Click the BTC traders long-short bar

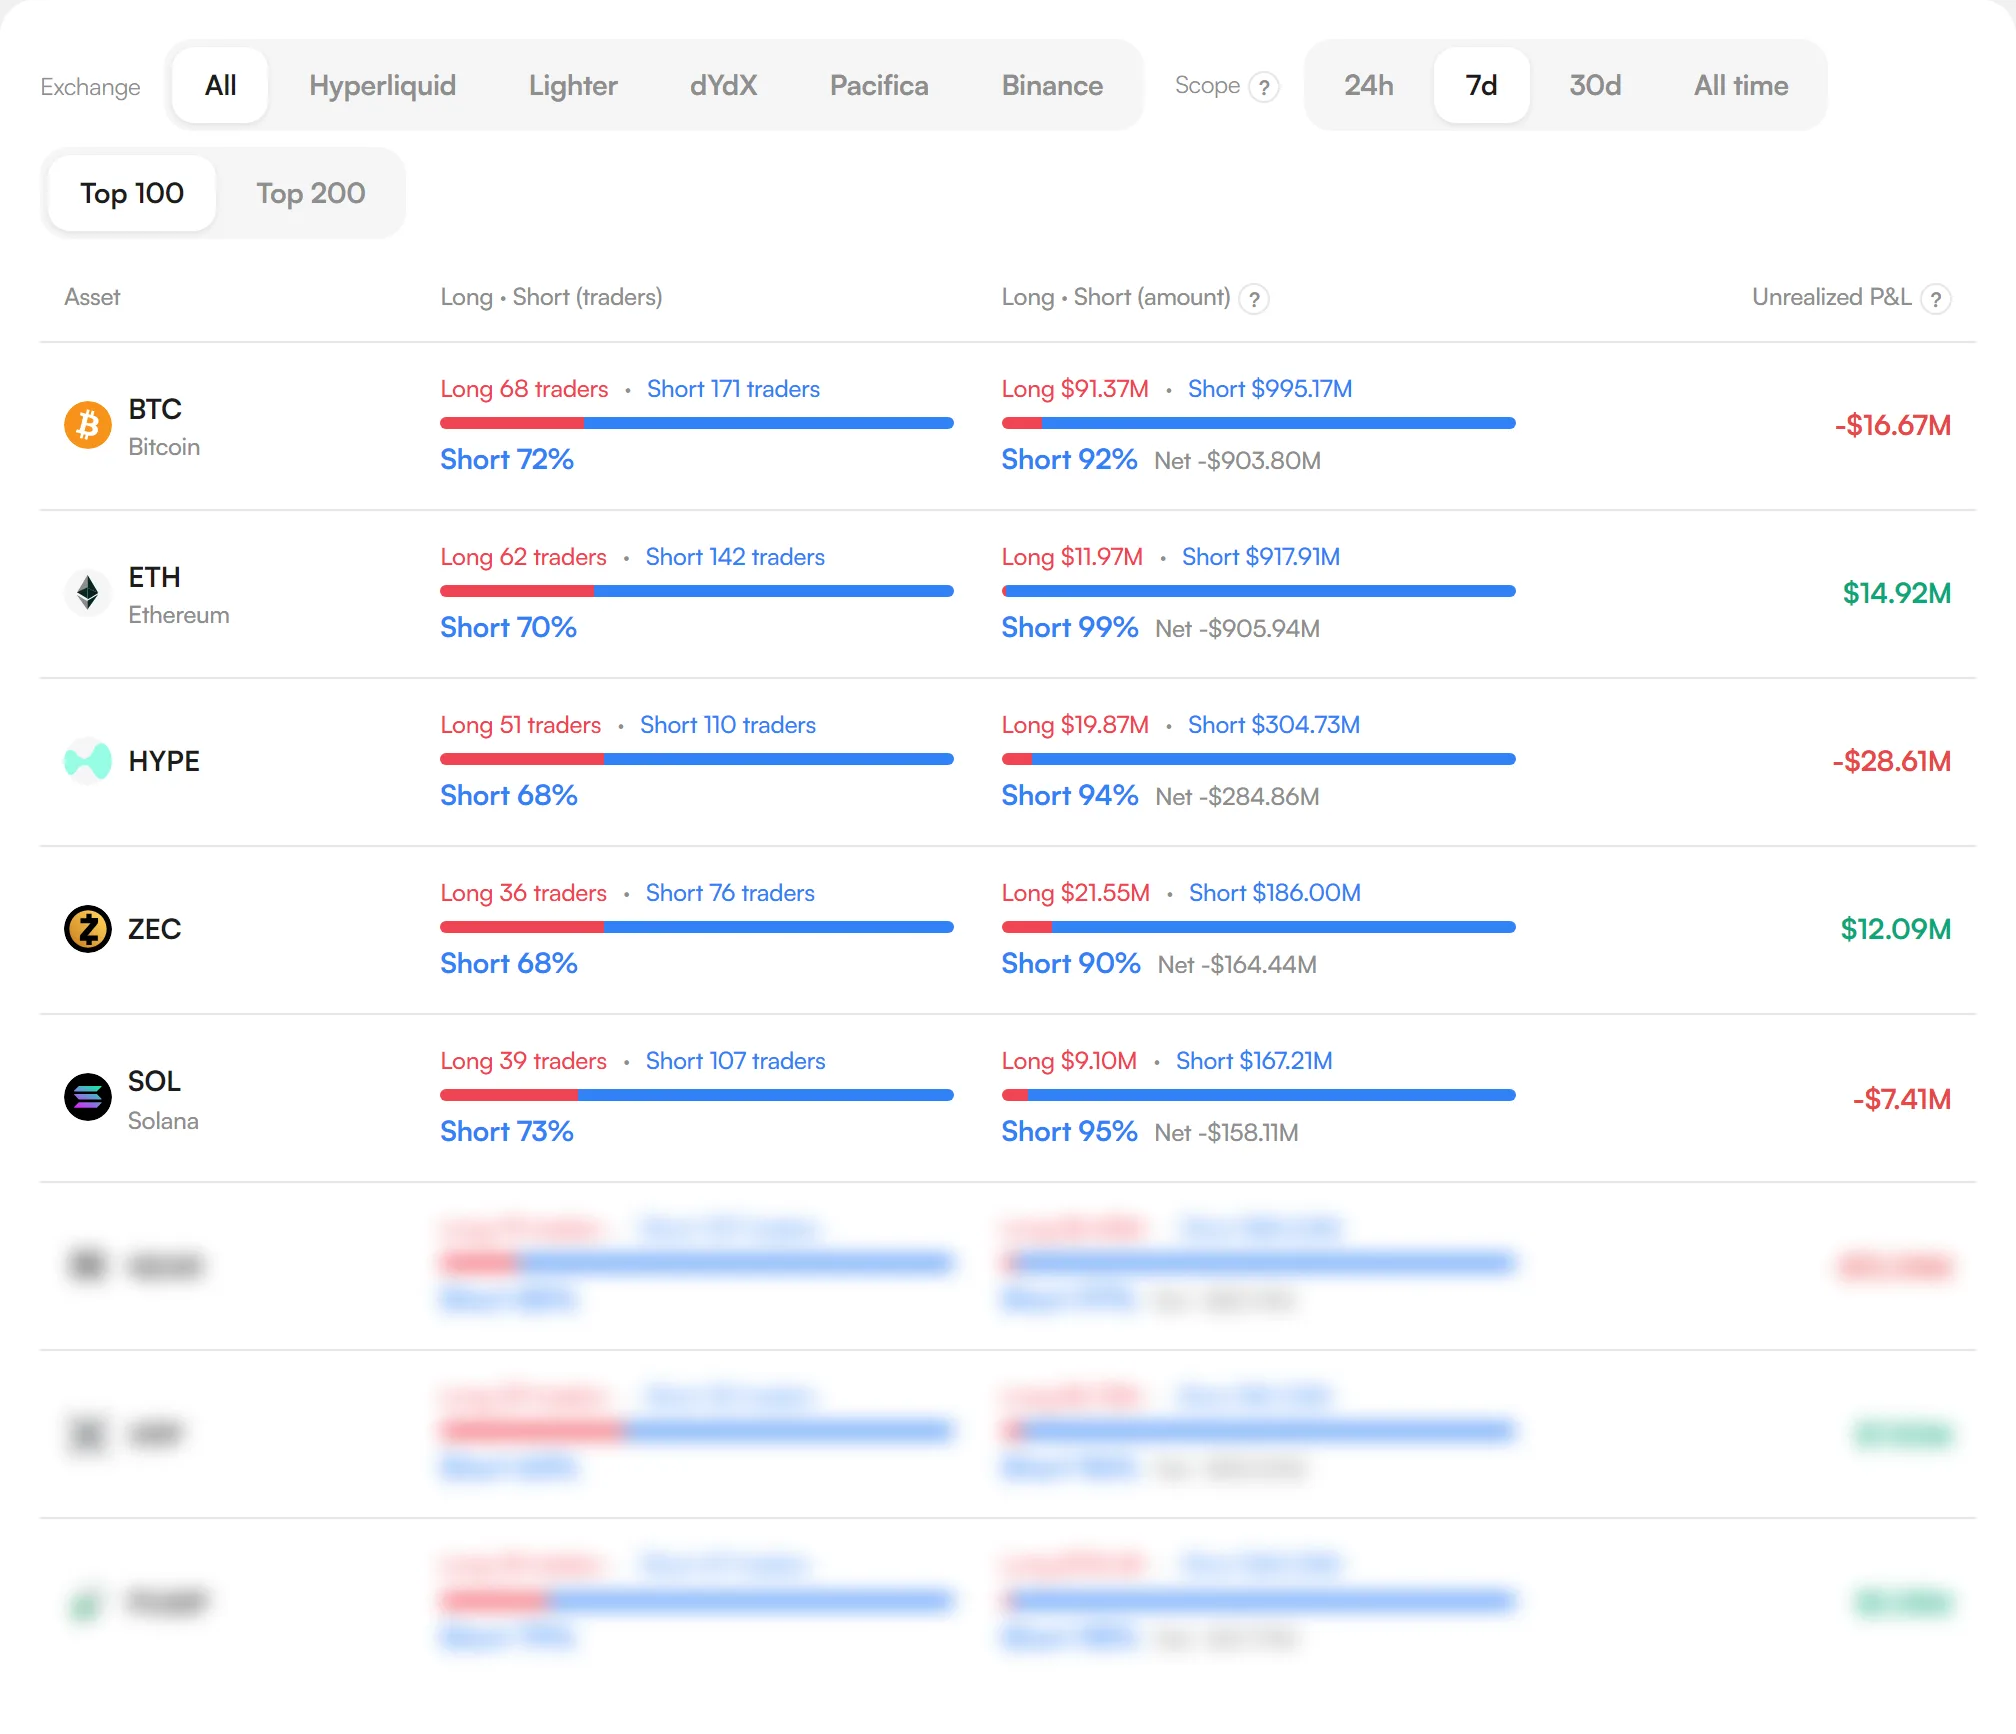[x=697, y=424]
